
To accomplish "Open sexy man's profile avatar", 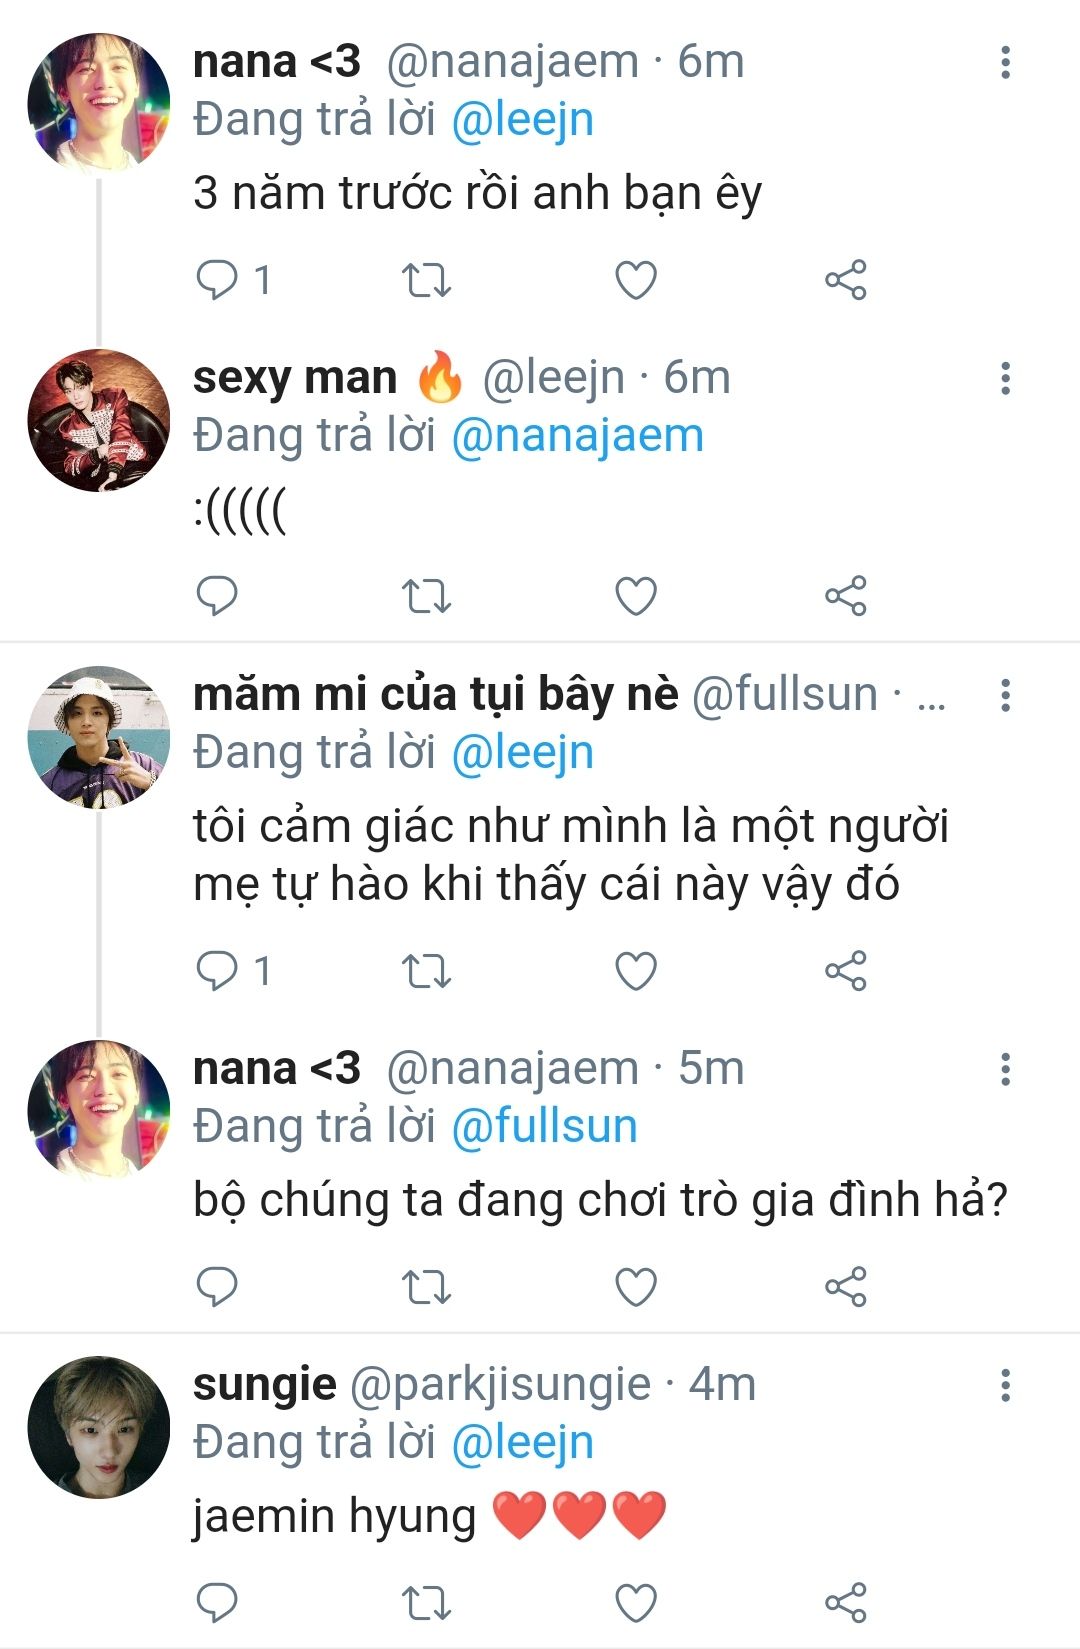I will click(x=99, y=420).
